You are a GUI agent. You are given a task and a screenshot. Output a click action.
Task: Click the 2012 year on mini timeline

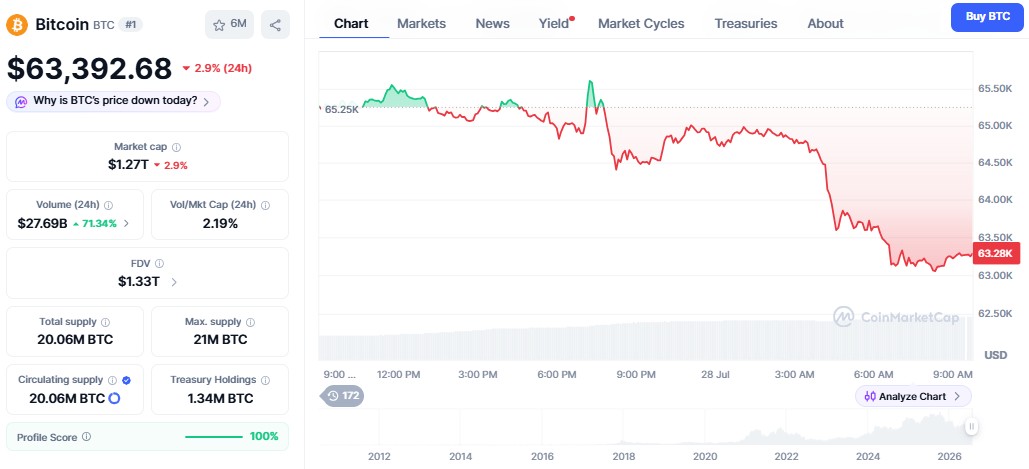coord(379,456)
